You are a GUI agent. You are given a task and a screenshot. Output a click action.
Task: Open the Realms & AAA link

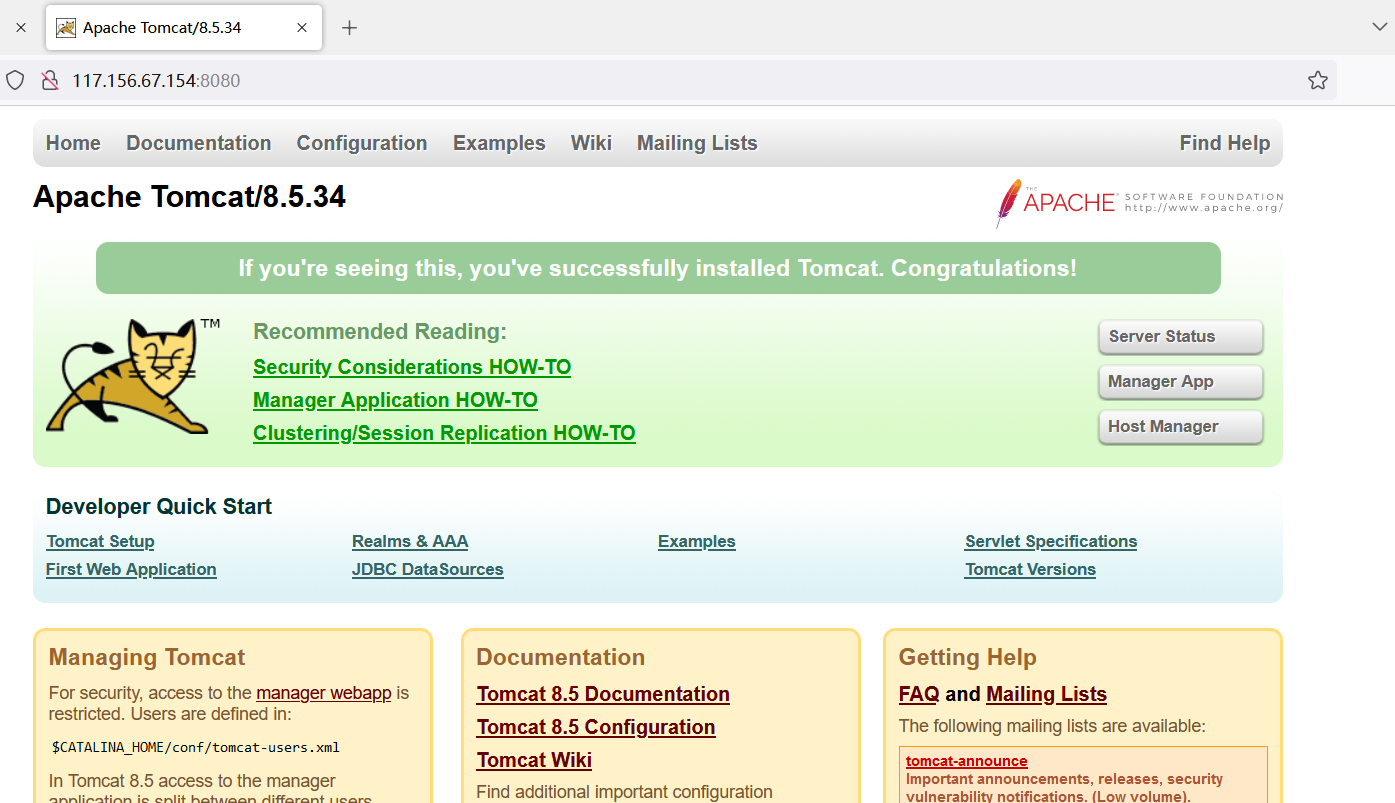pyautogui.click(x=410, y=541)
